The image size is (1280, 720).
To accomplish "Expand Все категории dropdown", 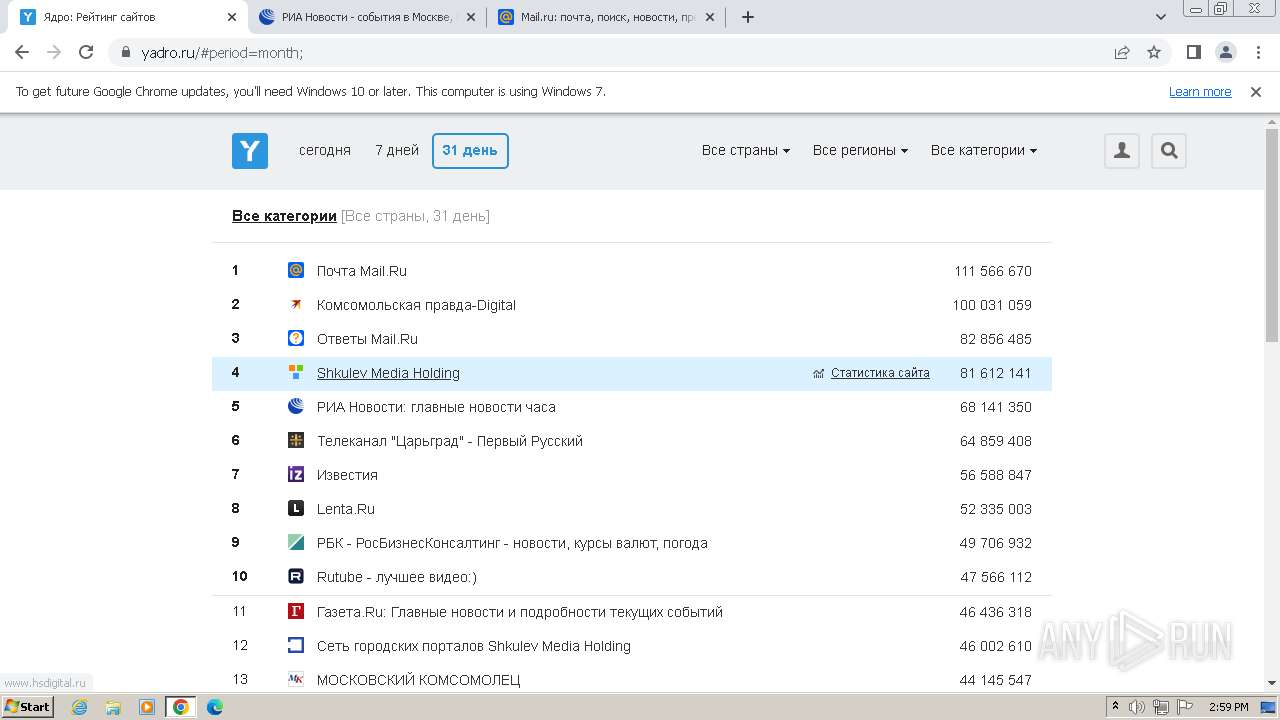I will 984,150.
